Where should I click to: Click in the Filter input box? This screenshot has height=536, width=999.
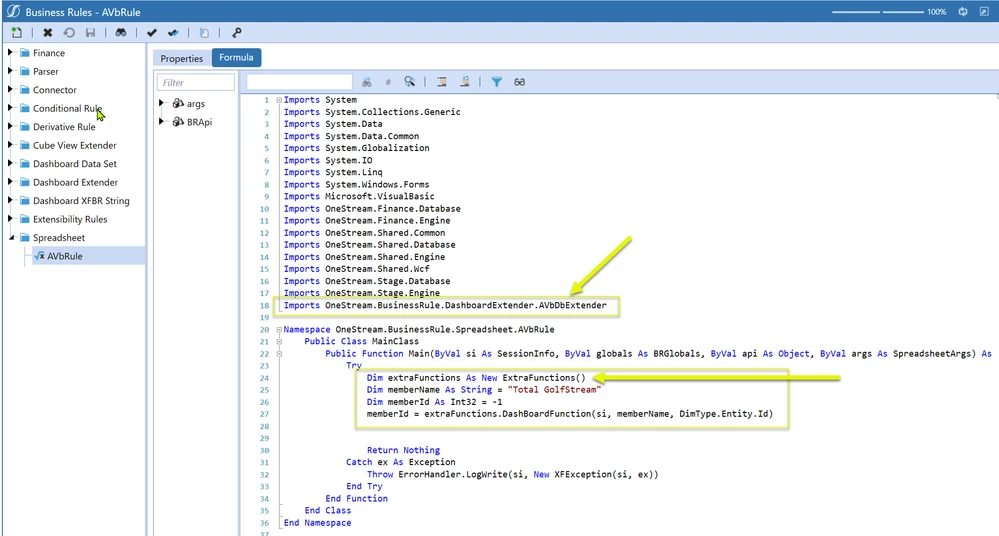(196, 82)
